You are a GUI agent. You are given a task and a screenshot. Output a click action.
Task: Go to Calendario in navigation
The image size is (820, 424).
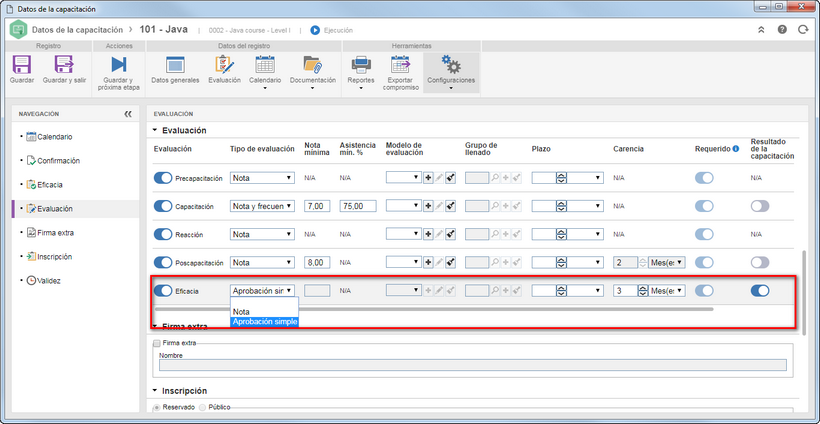pyautogui.click(x=50, y=137)
